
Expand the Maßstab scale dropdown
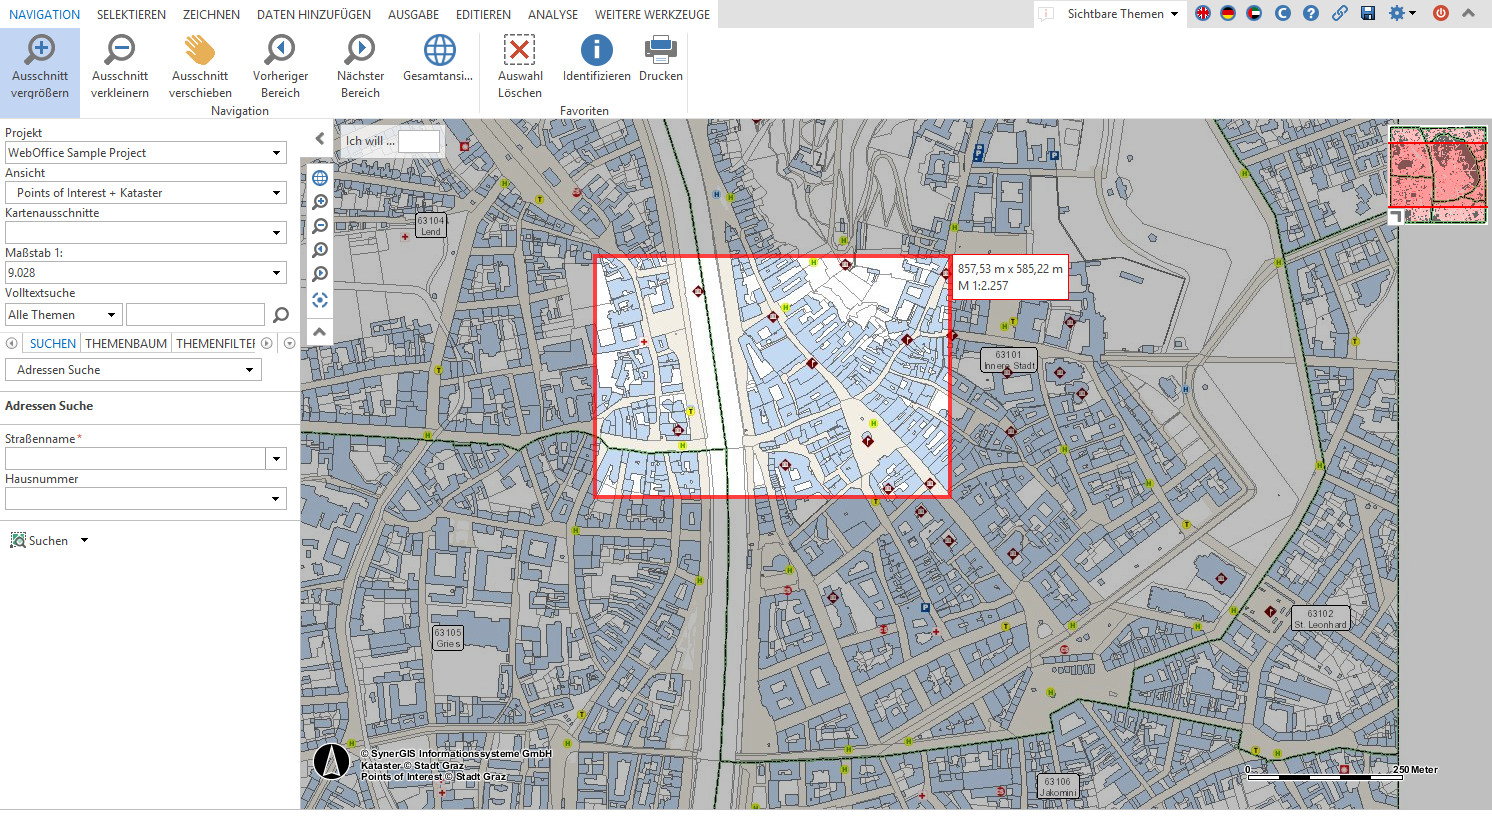(x=277, y=273)
